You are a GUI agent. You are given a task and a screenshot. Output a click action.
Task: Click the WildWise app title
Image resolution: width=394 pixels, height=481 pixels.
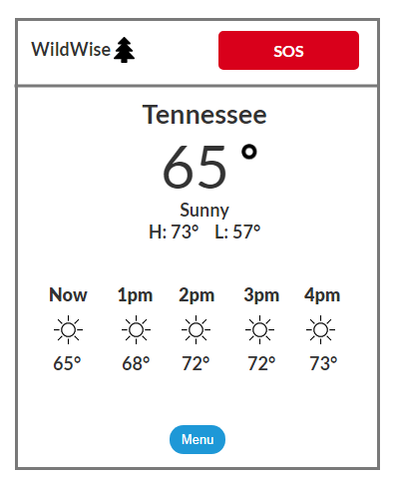pyautogui.click(x=71, y=49)
